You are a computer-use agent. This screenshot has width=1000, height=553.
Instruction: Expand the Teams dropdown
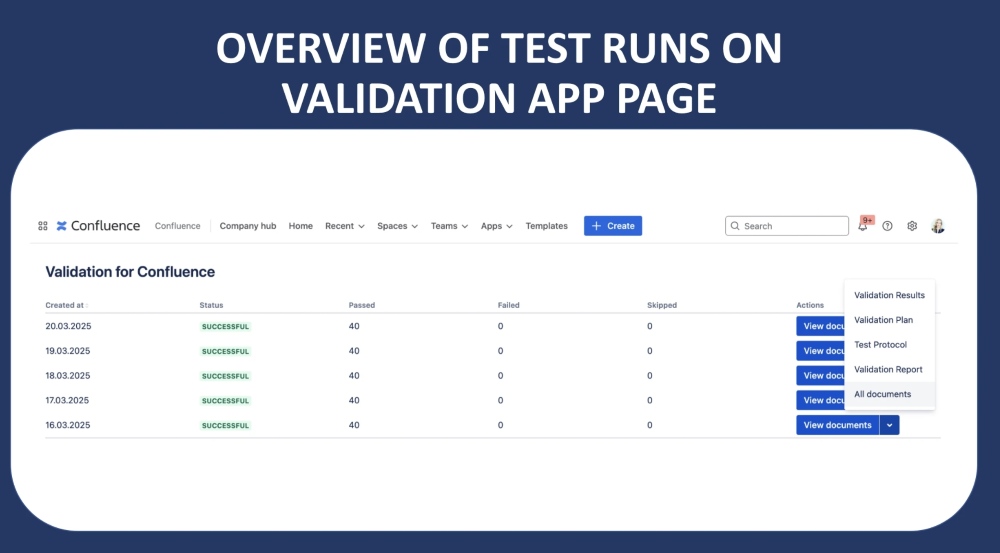pyautogui.click(x=449, y=226)
